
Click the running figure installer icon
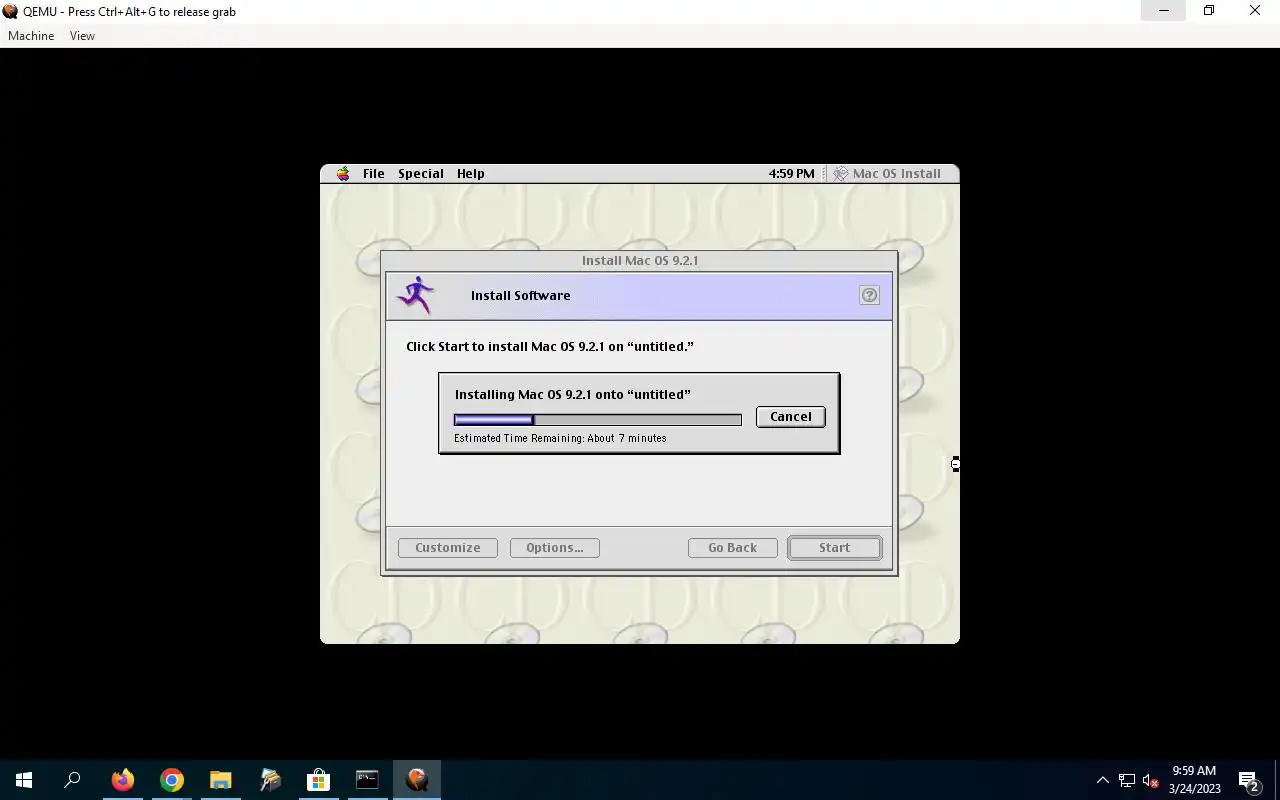[416, 295]
